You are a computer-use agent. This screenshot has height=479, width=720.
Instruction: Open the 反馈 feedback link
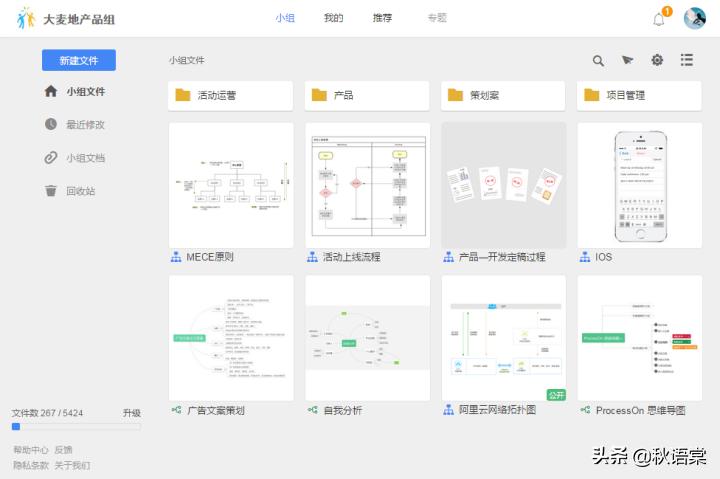point(63,450)
